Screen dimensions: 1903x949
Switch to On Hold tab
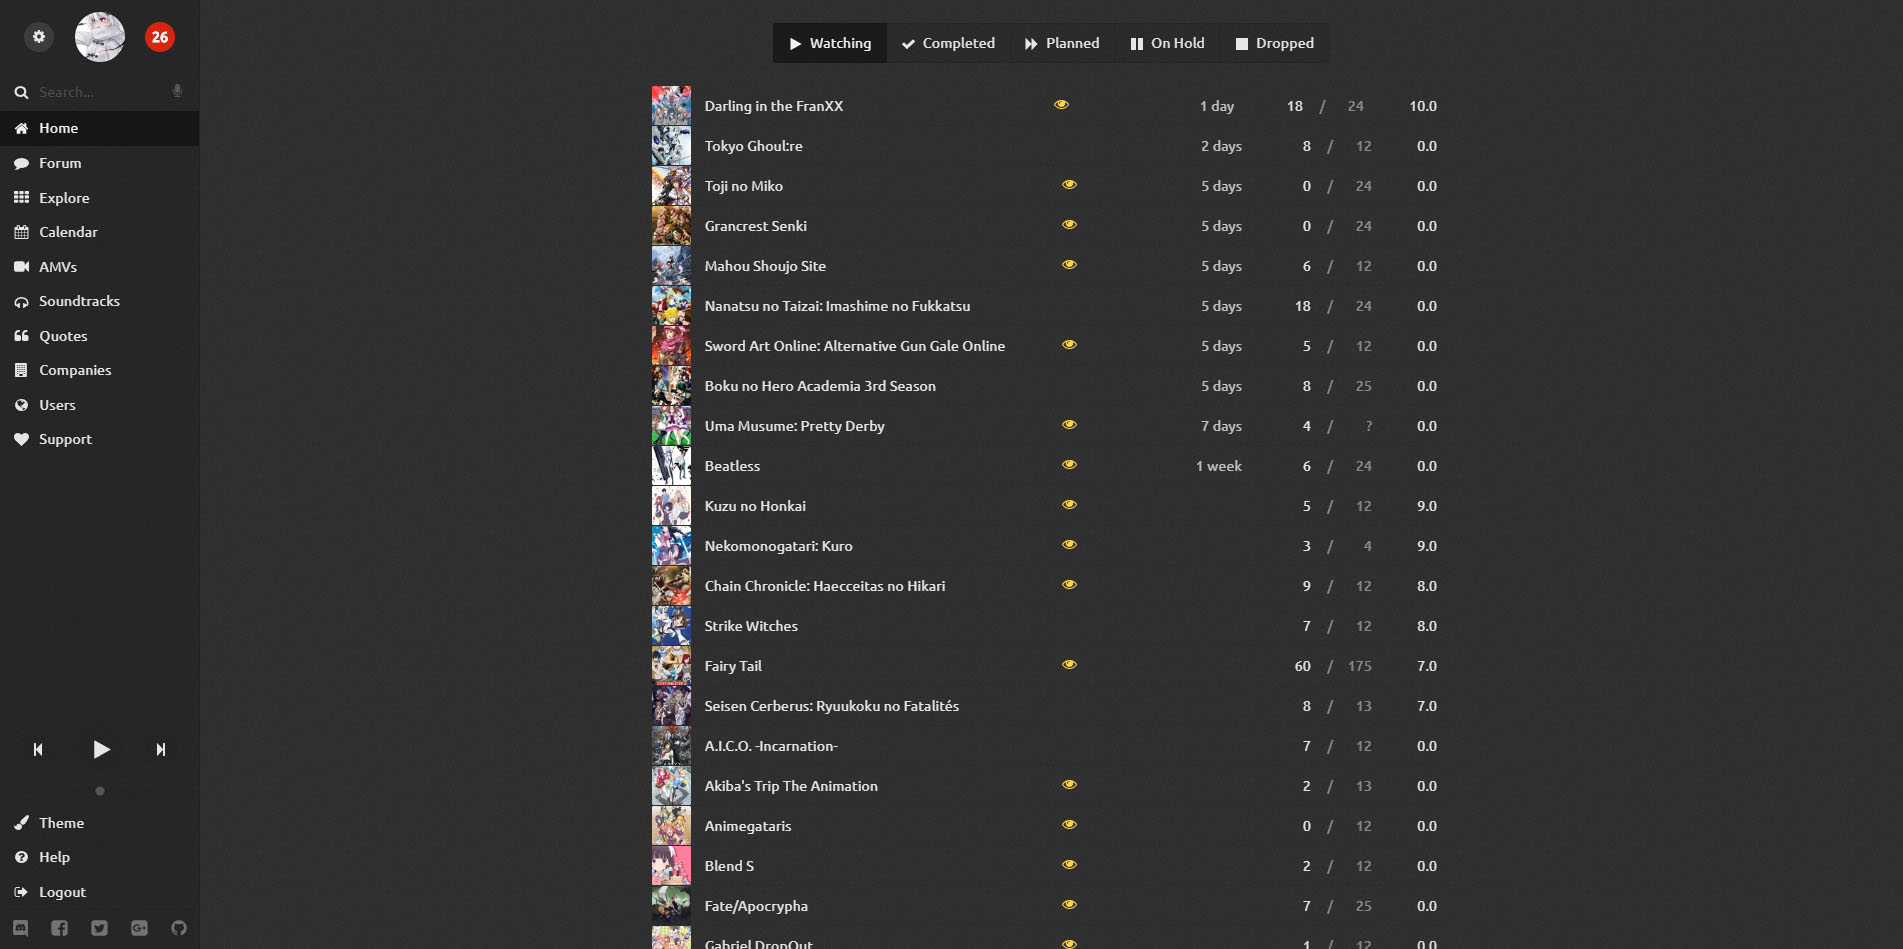1167,43
